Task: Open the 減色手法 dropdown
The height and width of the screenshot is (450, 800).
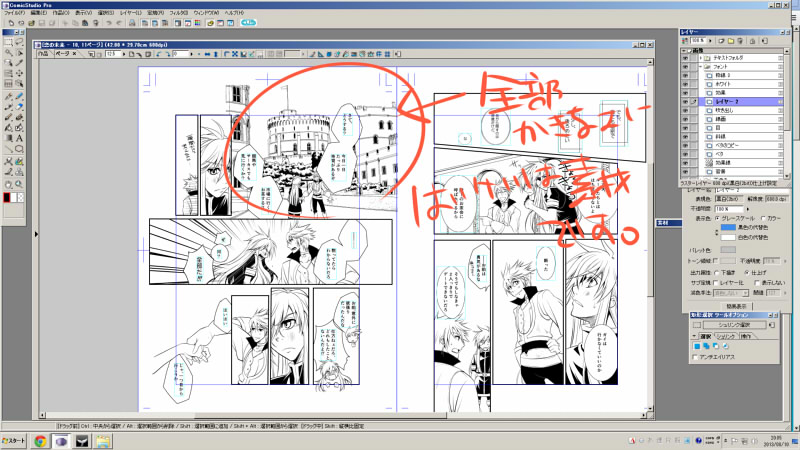Action: pos(731,293)
